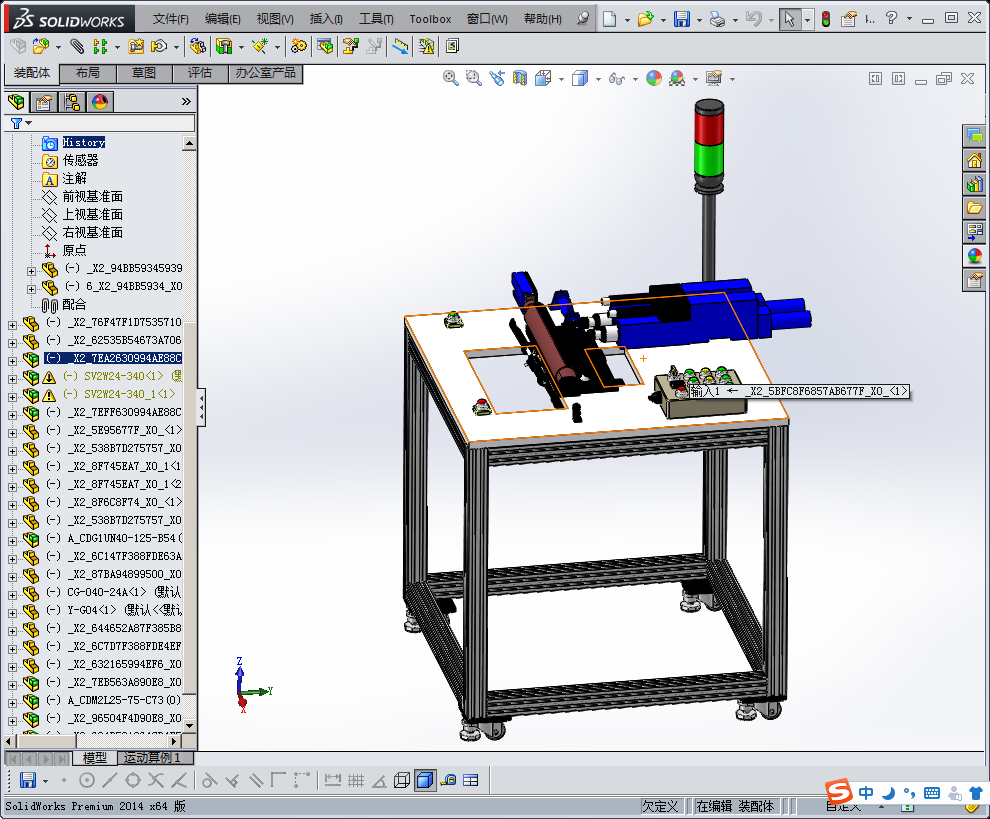Click the Smart Fasteners icon
Viewport: 990px width, 819px height.
point(136,46)
